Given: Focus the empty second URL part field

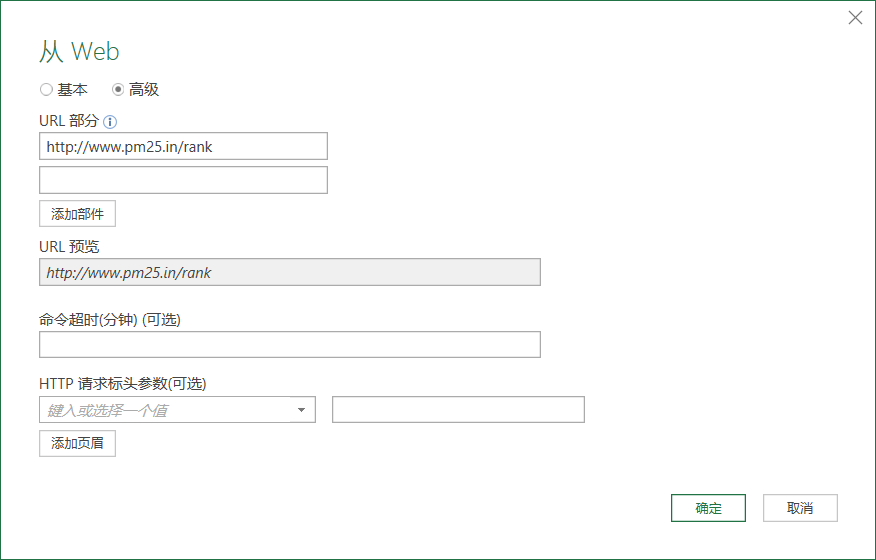Looking at the screenshot, I should coord(183,180).
